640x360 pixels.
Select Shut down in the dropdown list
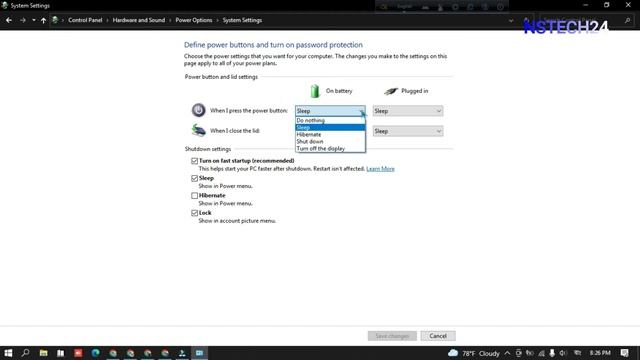tap(330, 141)
